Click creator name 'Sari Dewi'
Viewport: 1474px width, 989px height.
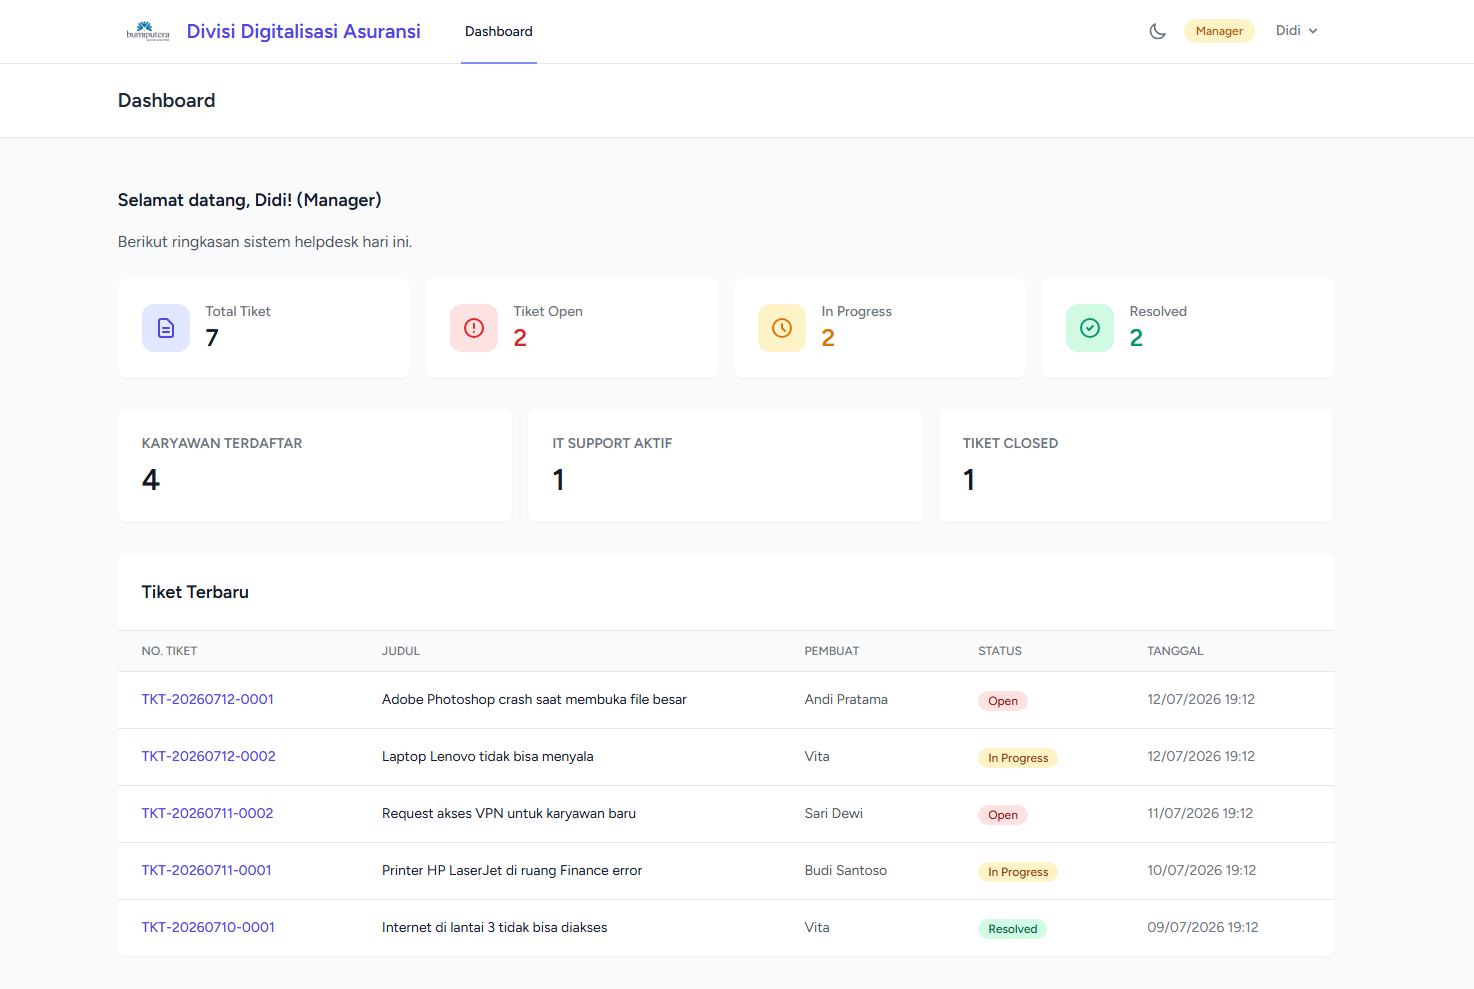834,813
